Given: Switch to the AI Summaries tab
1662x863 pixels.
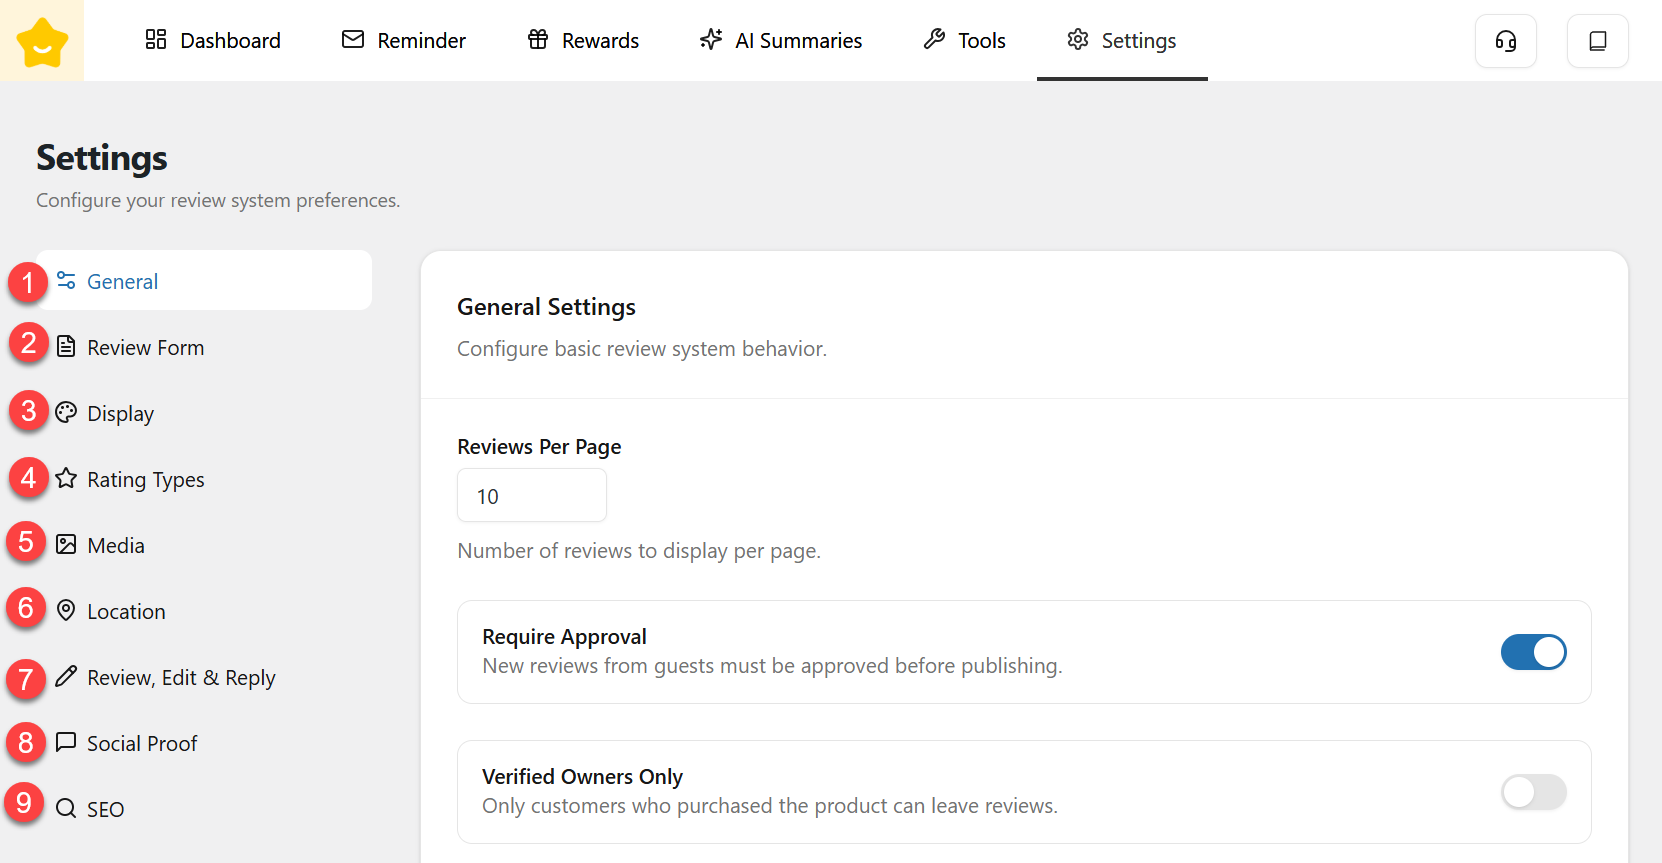Looking at the screenshot, I should coord(781,41).
